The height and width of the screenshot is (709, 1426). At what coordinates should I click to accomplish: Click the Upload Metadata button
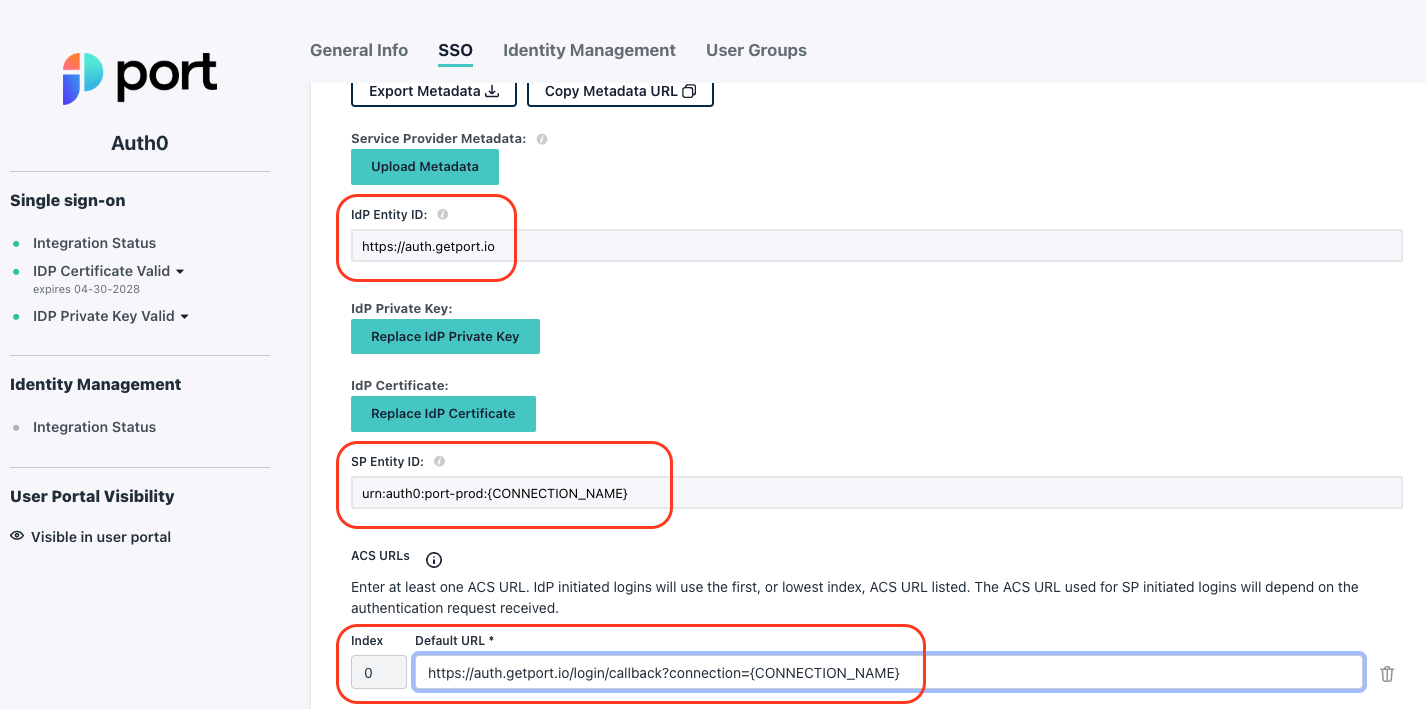click(x=424, y=166)
